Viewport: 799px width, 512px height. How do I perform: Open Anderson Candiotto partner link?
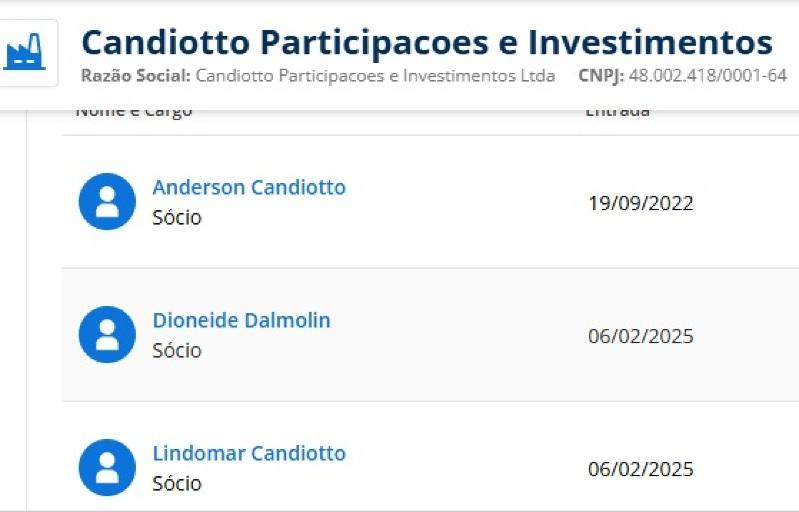(249, 187)
